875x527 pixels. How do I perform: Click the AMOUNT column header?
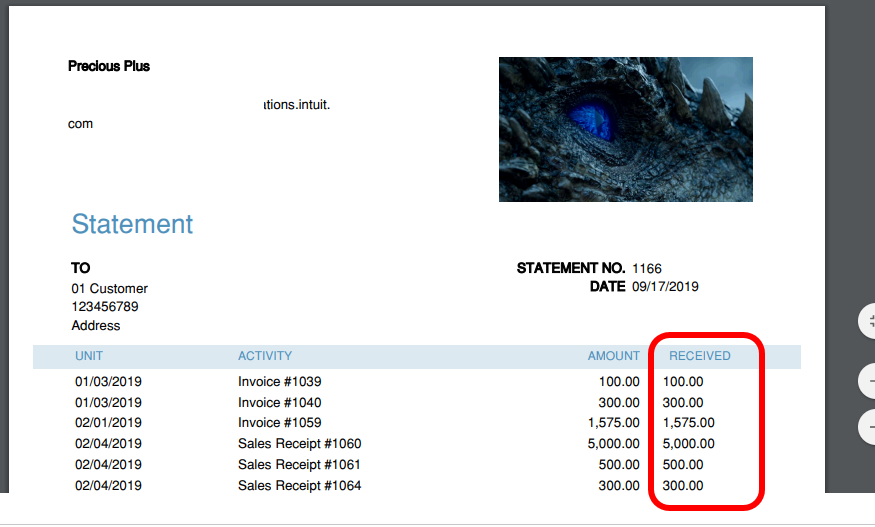coord(614,356)
